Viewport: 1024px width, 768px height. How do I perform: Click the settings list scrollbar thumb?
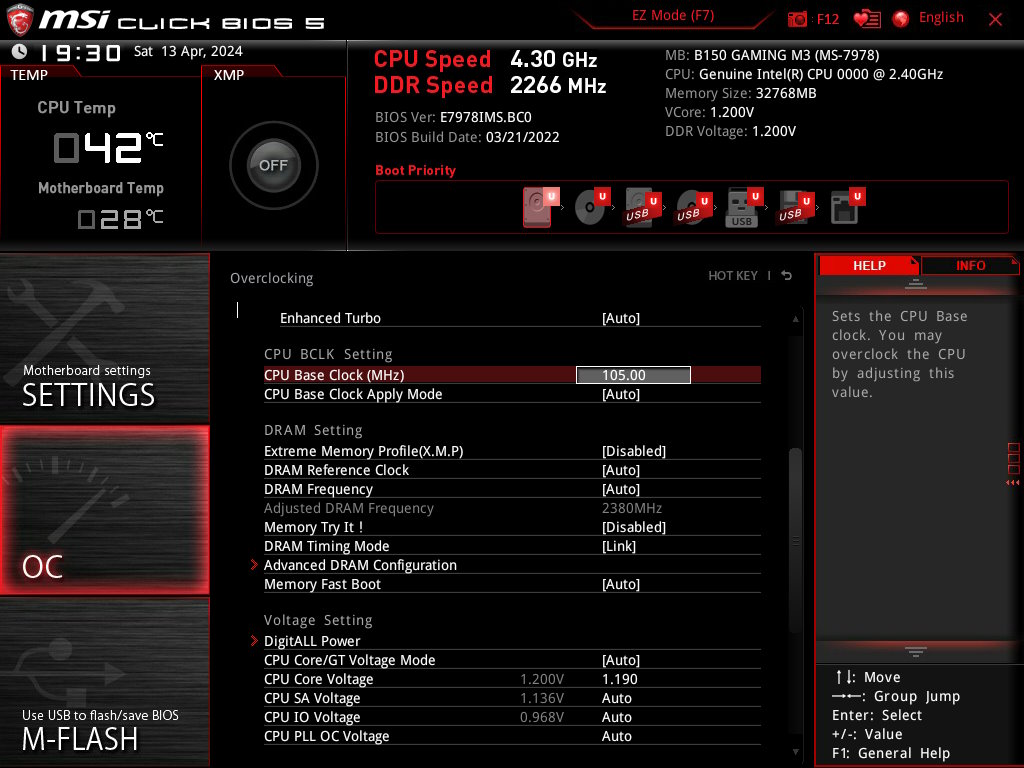click(x=795, y=540)
